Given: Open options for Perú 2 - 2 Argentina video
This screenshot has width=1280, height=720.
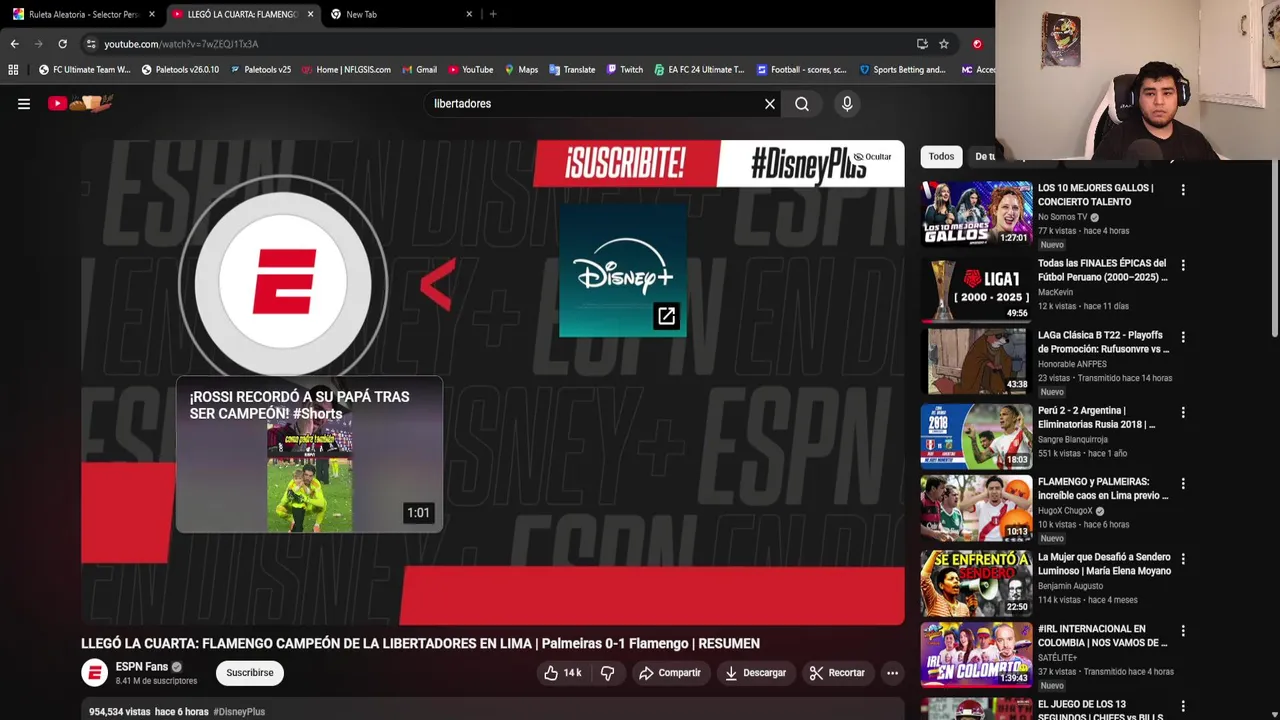Looking at the screenshot, I should [1183, 412].
